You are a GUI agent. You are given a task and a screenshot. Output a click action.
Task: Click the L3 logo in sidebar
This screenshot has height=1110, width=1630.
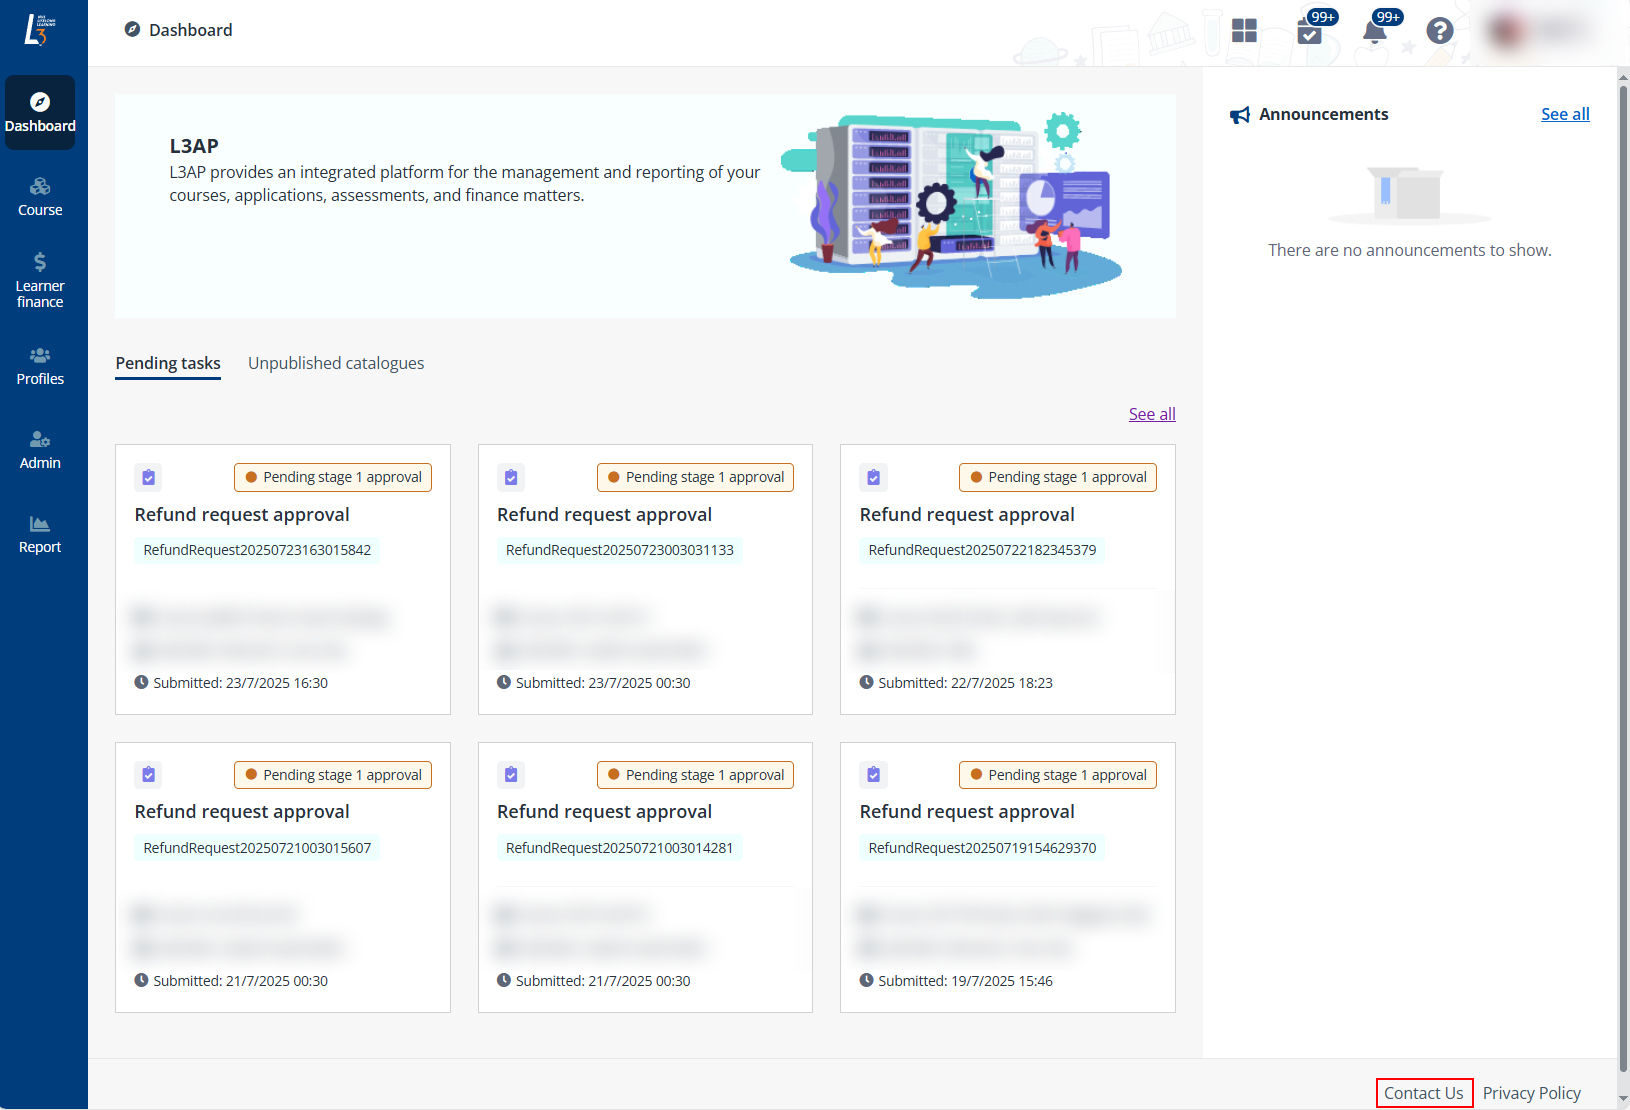click(37, 30)
